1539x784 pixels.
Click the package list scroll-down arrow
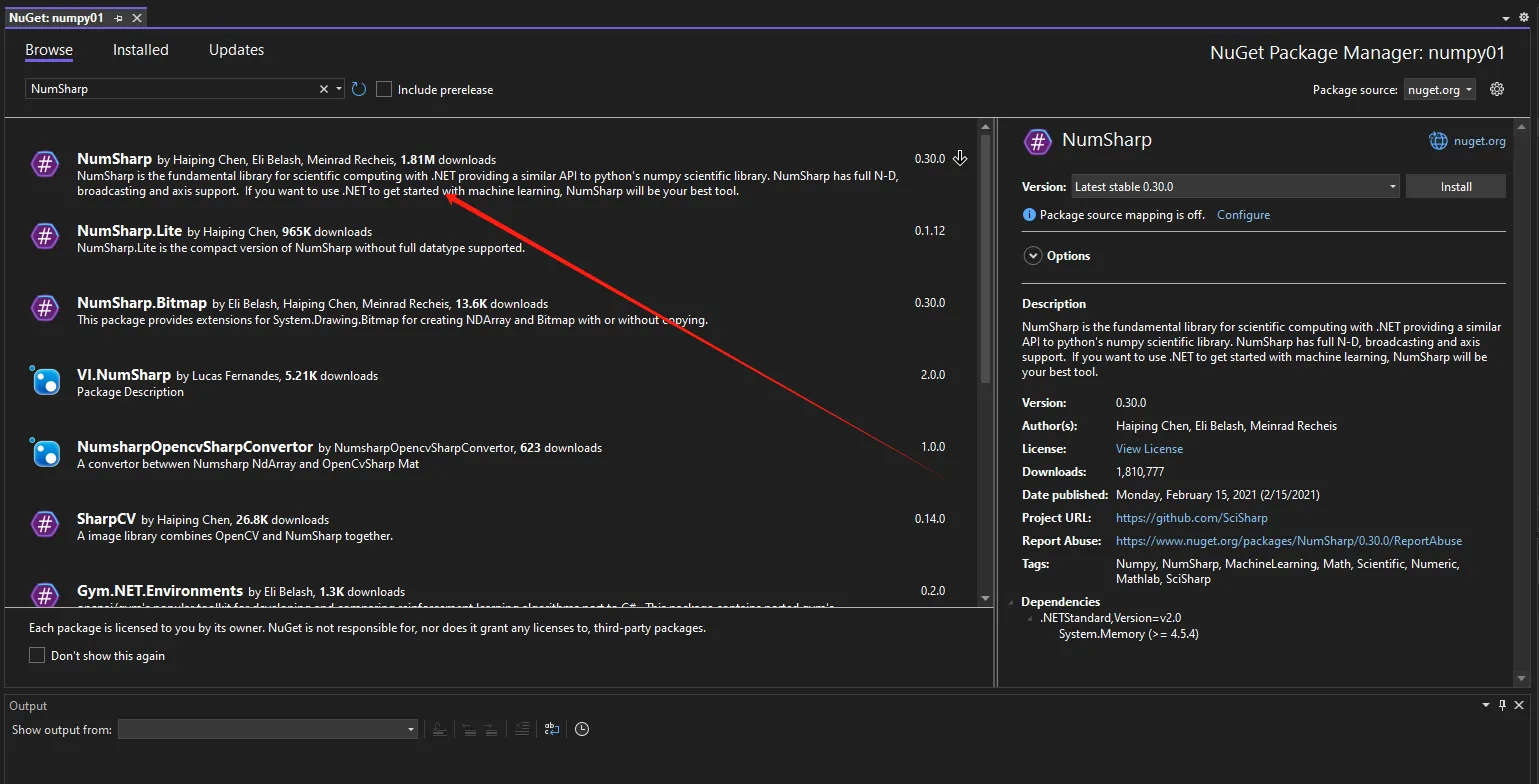(x=985, y=598)
